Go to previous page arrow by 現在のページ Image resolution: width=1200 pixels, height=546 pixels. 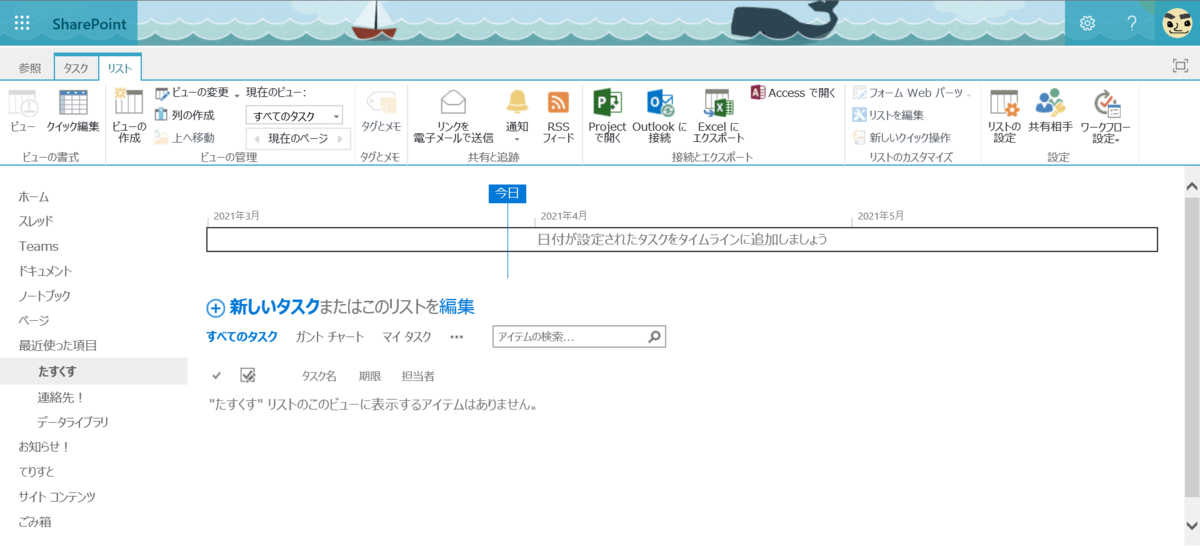pyautogui.click(x=258, y=139)
